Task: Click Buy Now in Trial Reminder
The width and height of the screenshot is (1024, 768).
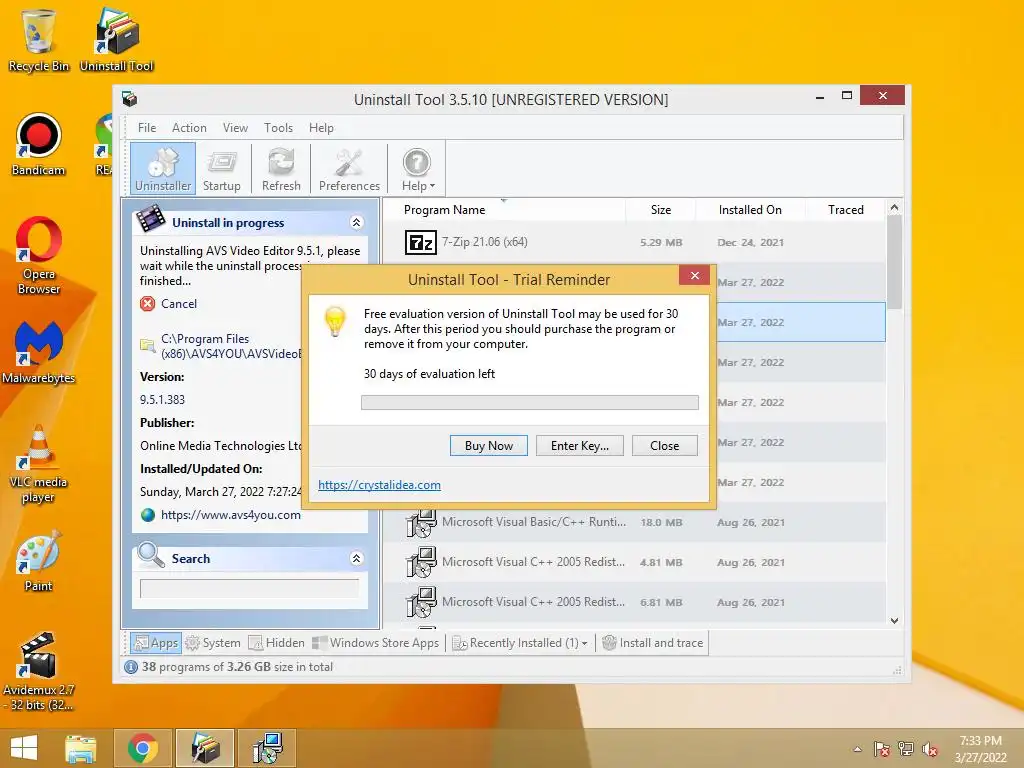Action: (x=488, y=445)
